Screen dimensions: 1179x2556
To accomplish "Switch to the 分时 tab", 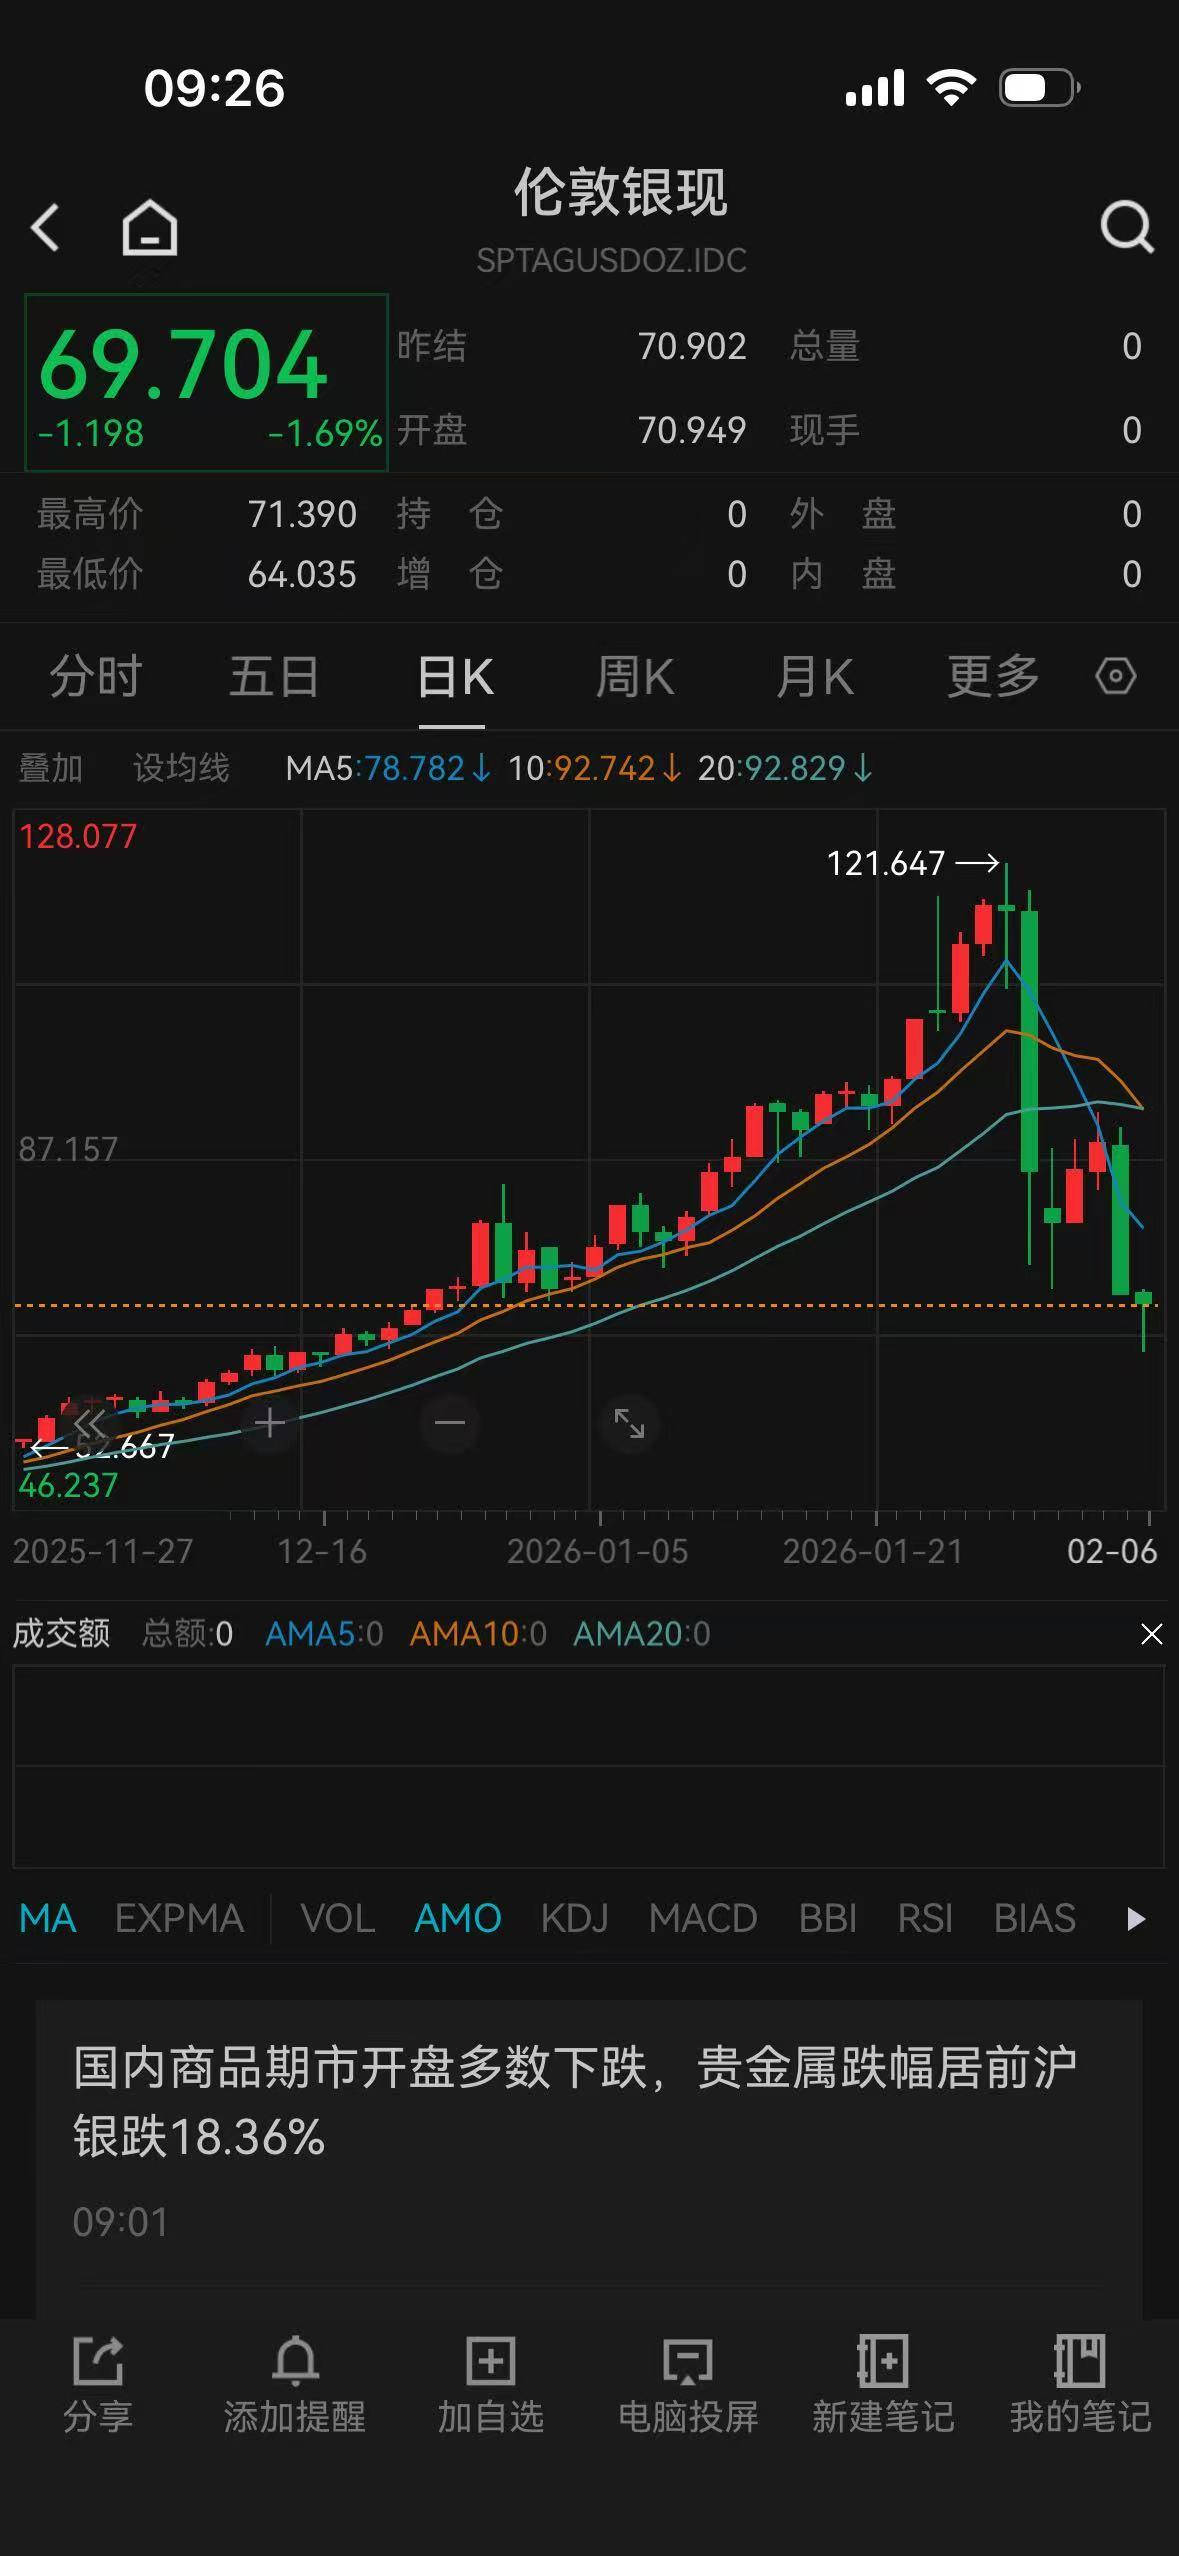I will [x=96, y=677].
